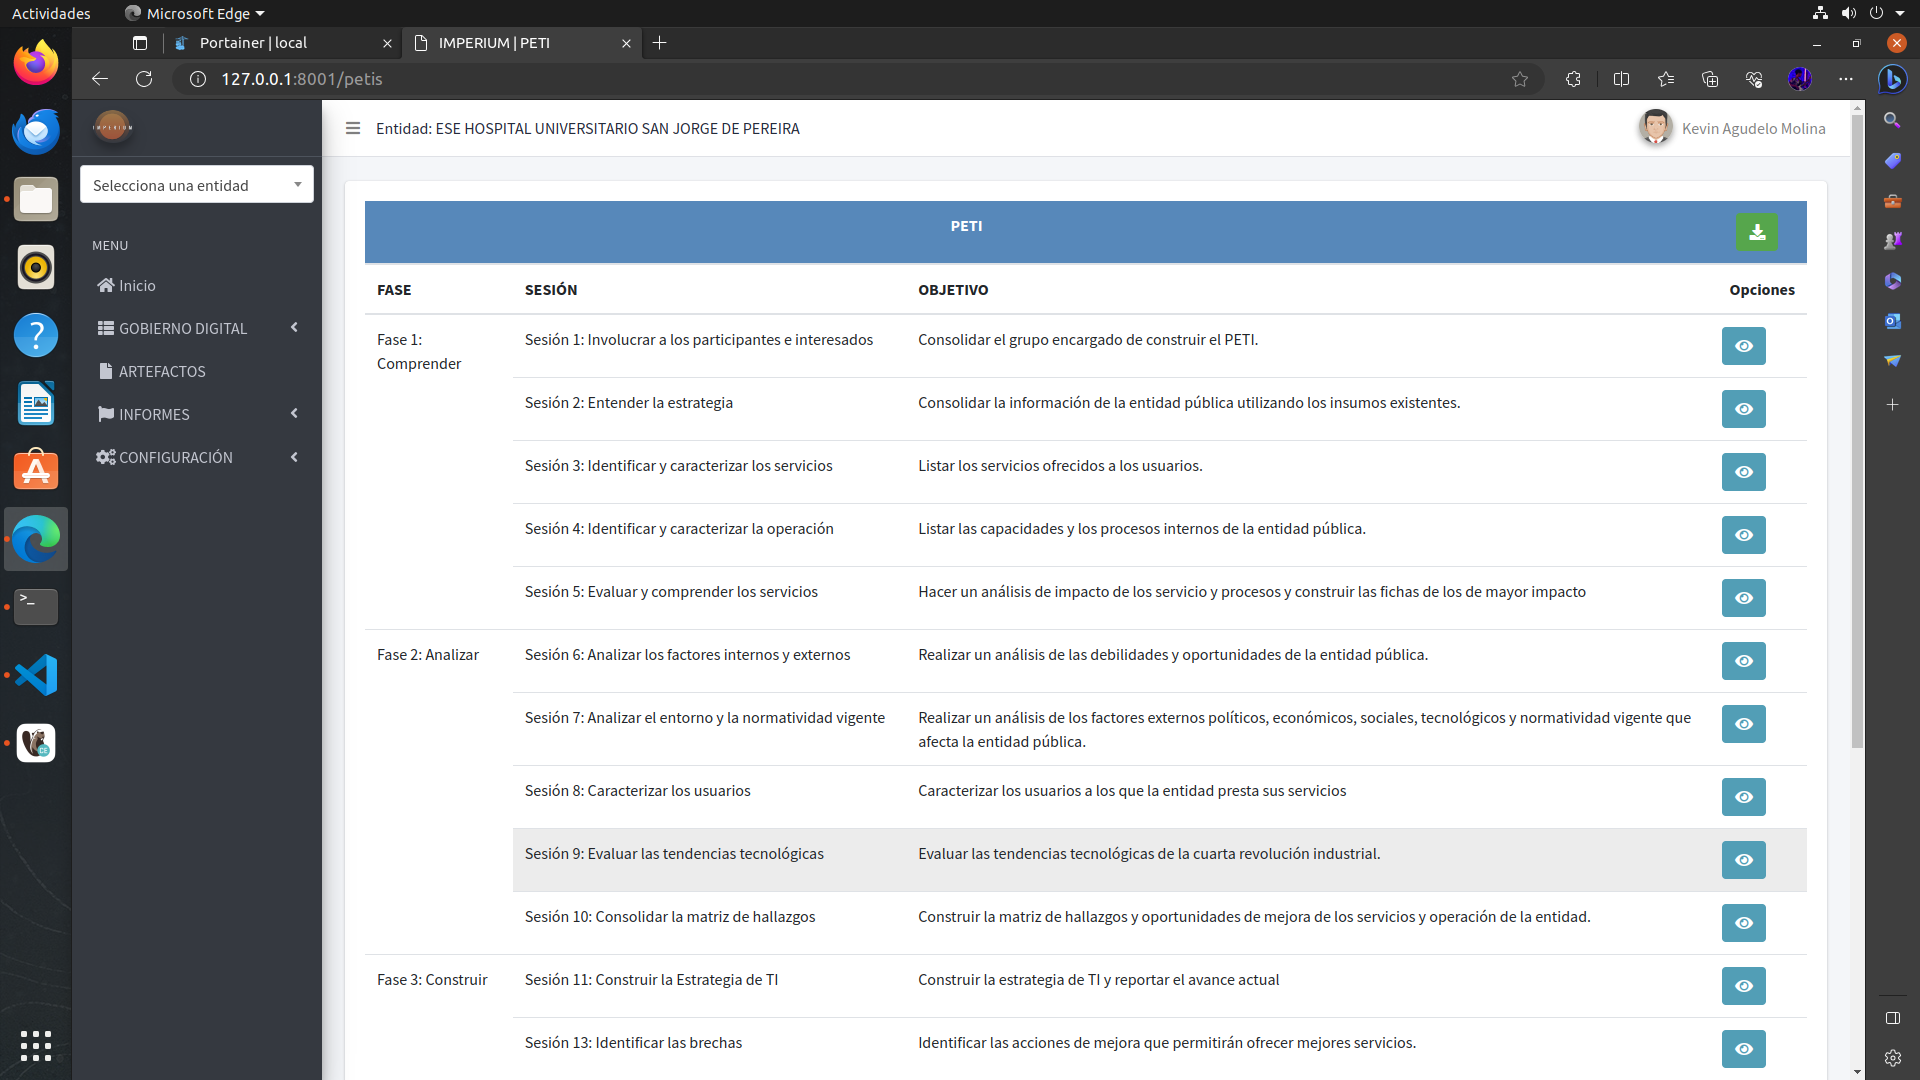This screenshot has height=1080, width=1920.
Task: Download the PETI with green button
Action: pyautogui.click(x=1756, y=232)
